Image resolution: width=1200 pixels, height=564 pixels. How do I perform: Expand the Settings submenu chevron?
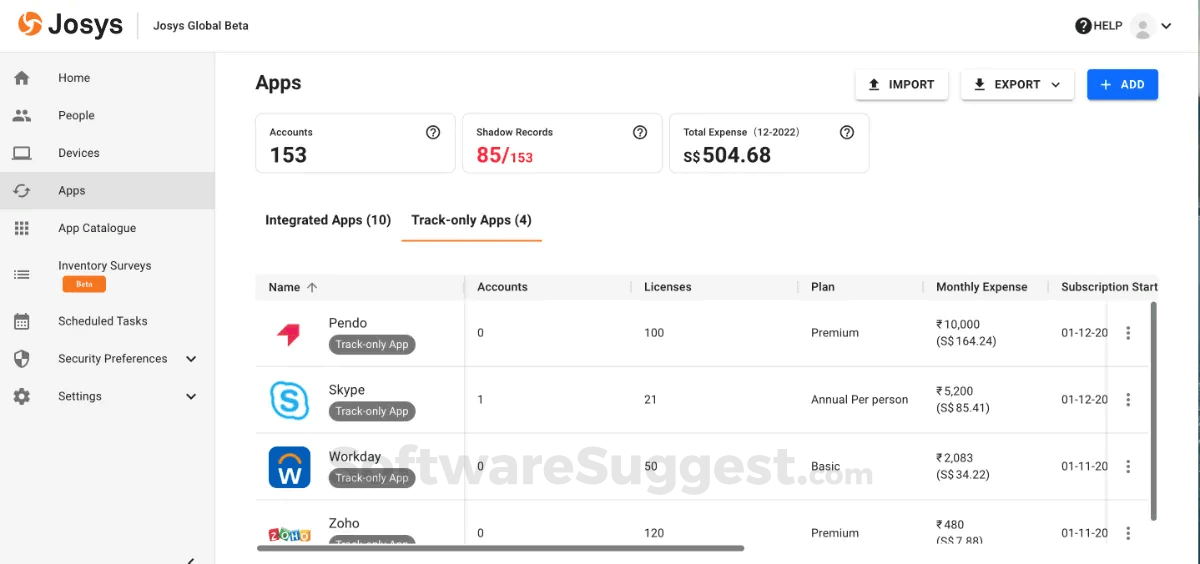191,396
